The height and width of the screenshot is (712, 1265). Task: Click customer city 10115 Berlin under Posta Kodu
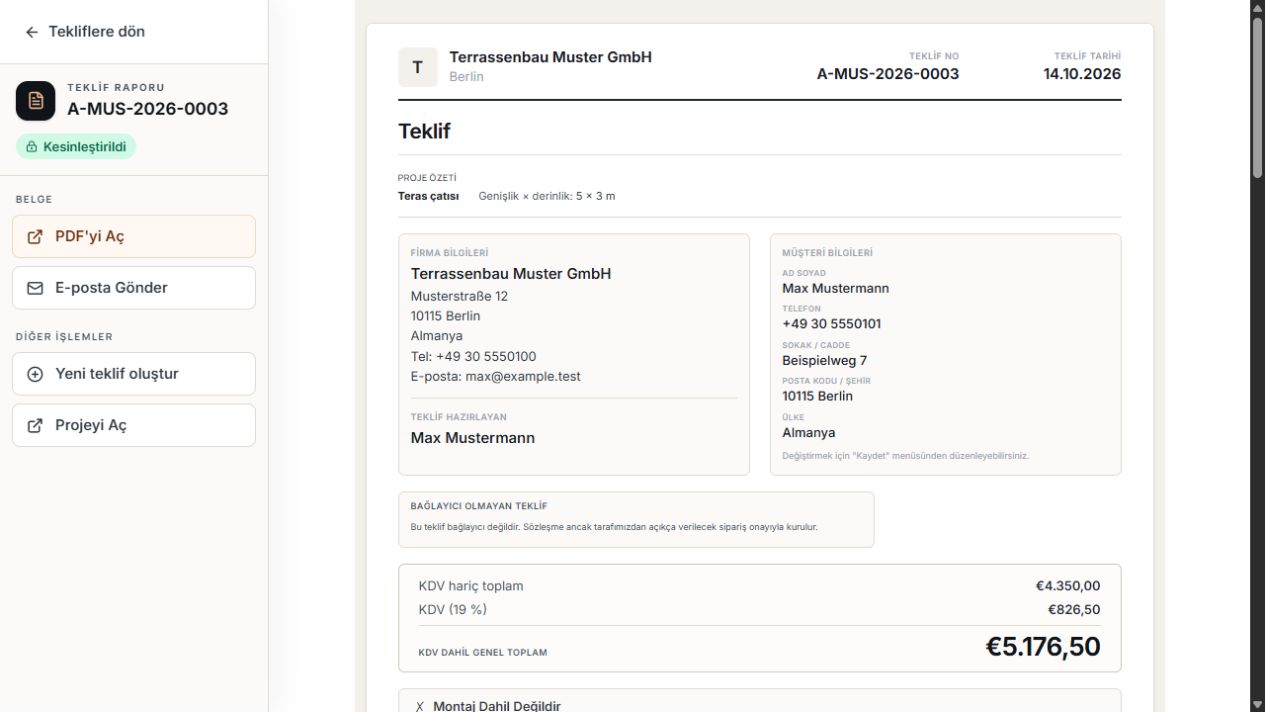[x=818, y=396]
